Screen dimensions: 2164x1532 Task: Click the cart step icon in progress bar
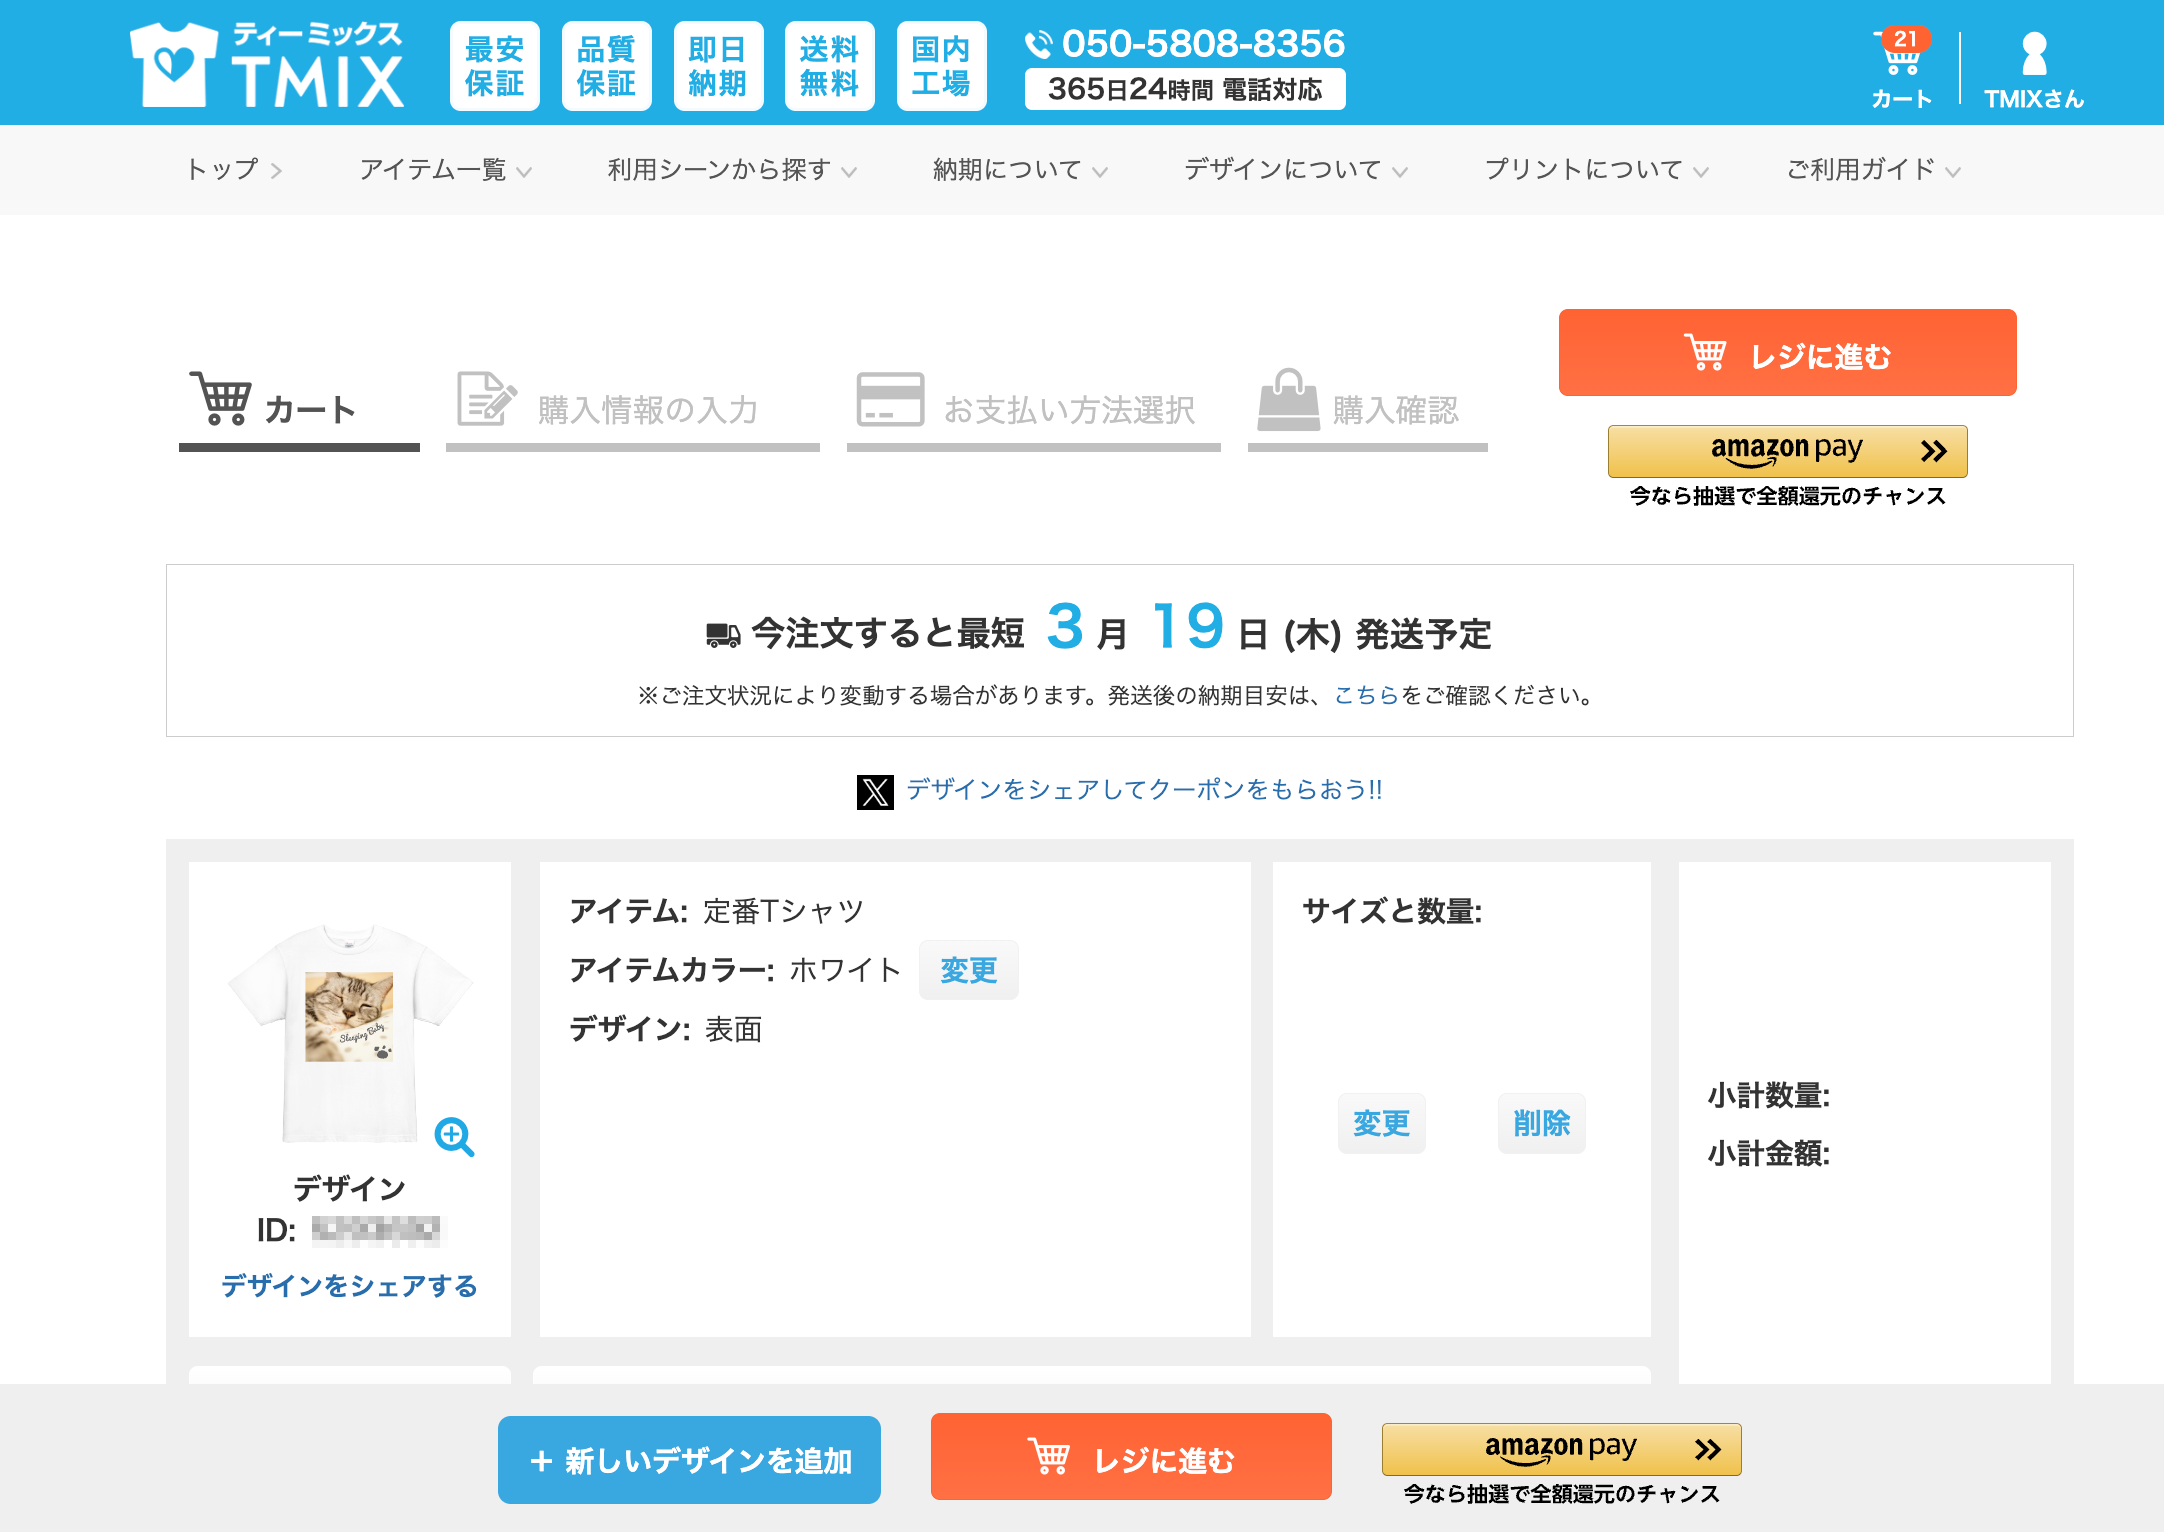(221, 399)
